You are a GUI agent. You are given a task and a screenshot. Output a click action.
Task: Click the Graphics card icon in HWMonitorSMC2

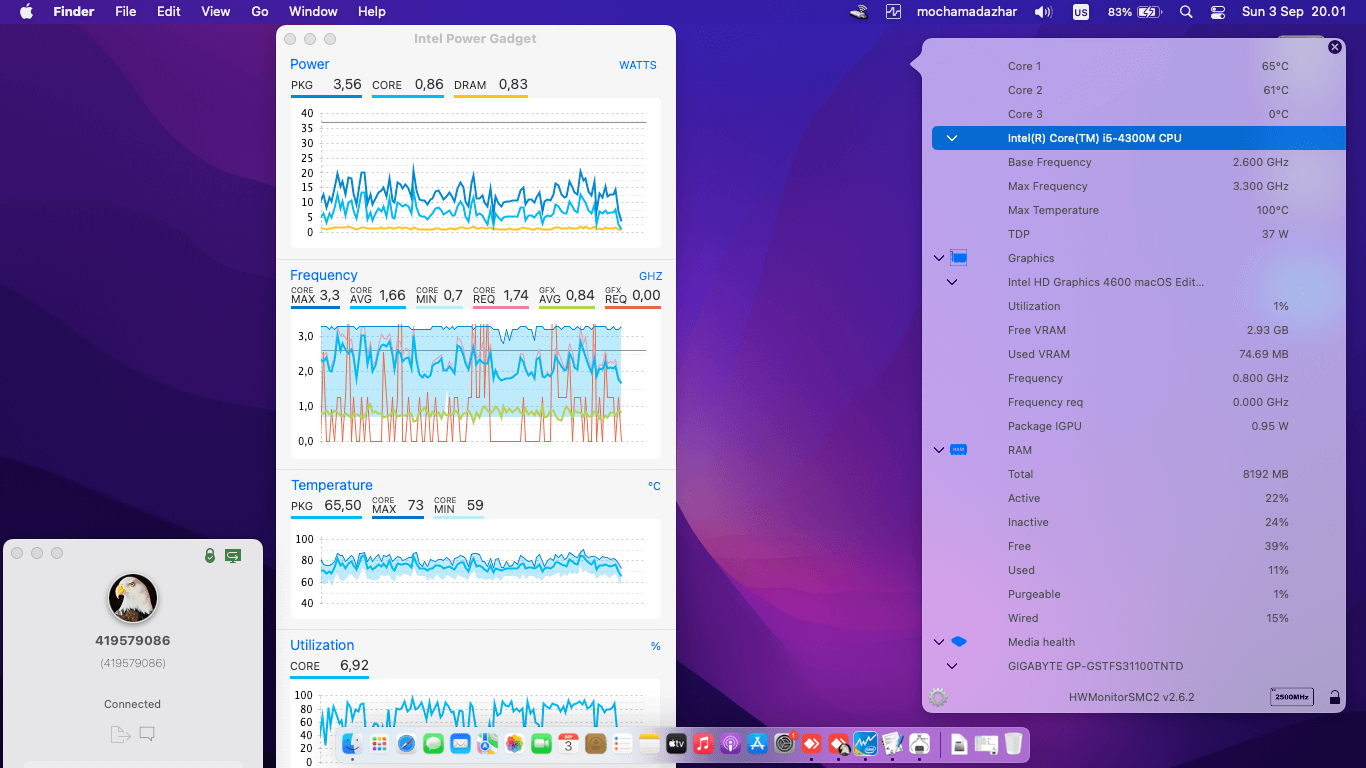[x=959, y=258]
